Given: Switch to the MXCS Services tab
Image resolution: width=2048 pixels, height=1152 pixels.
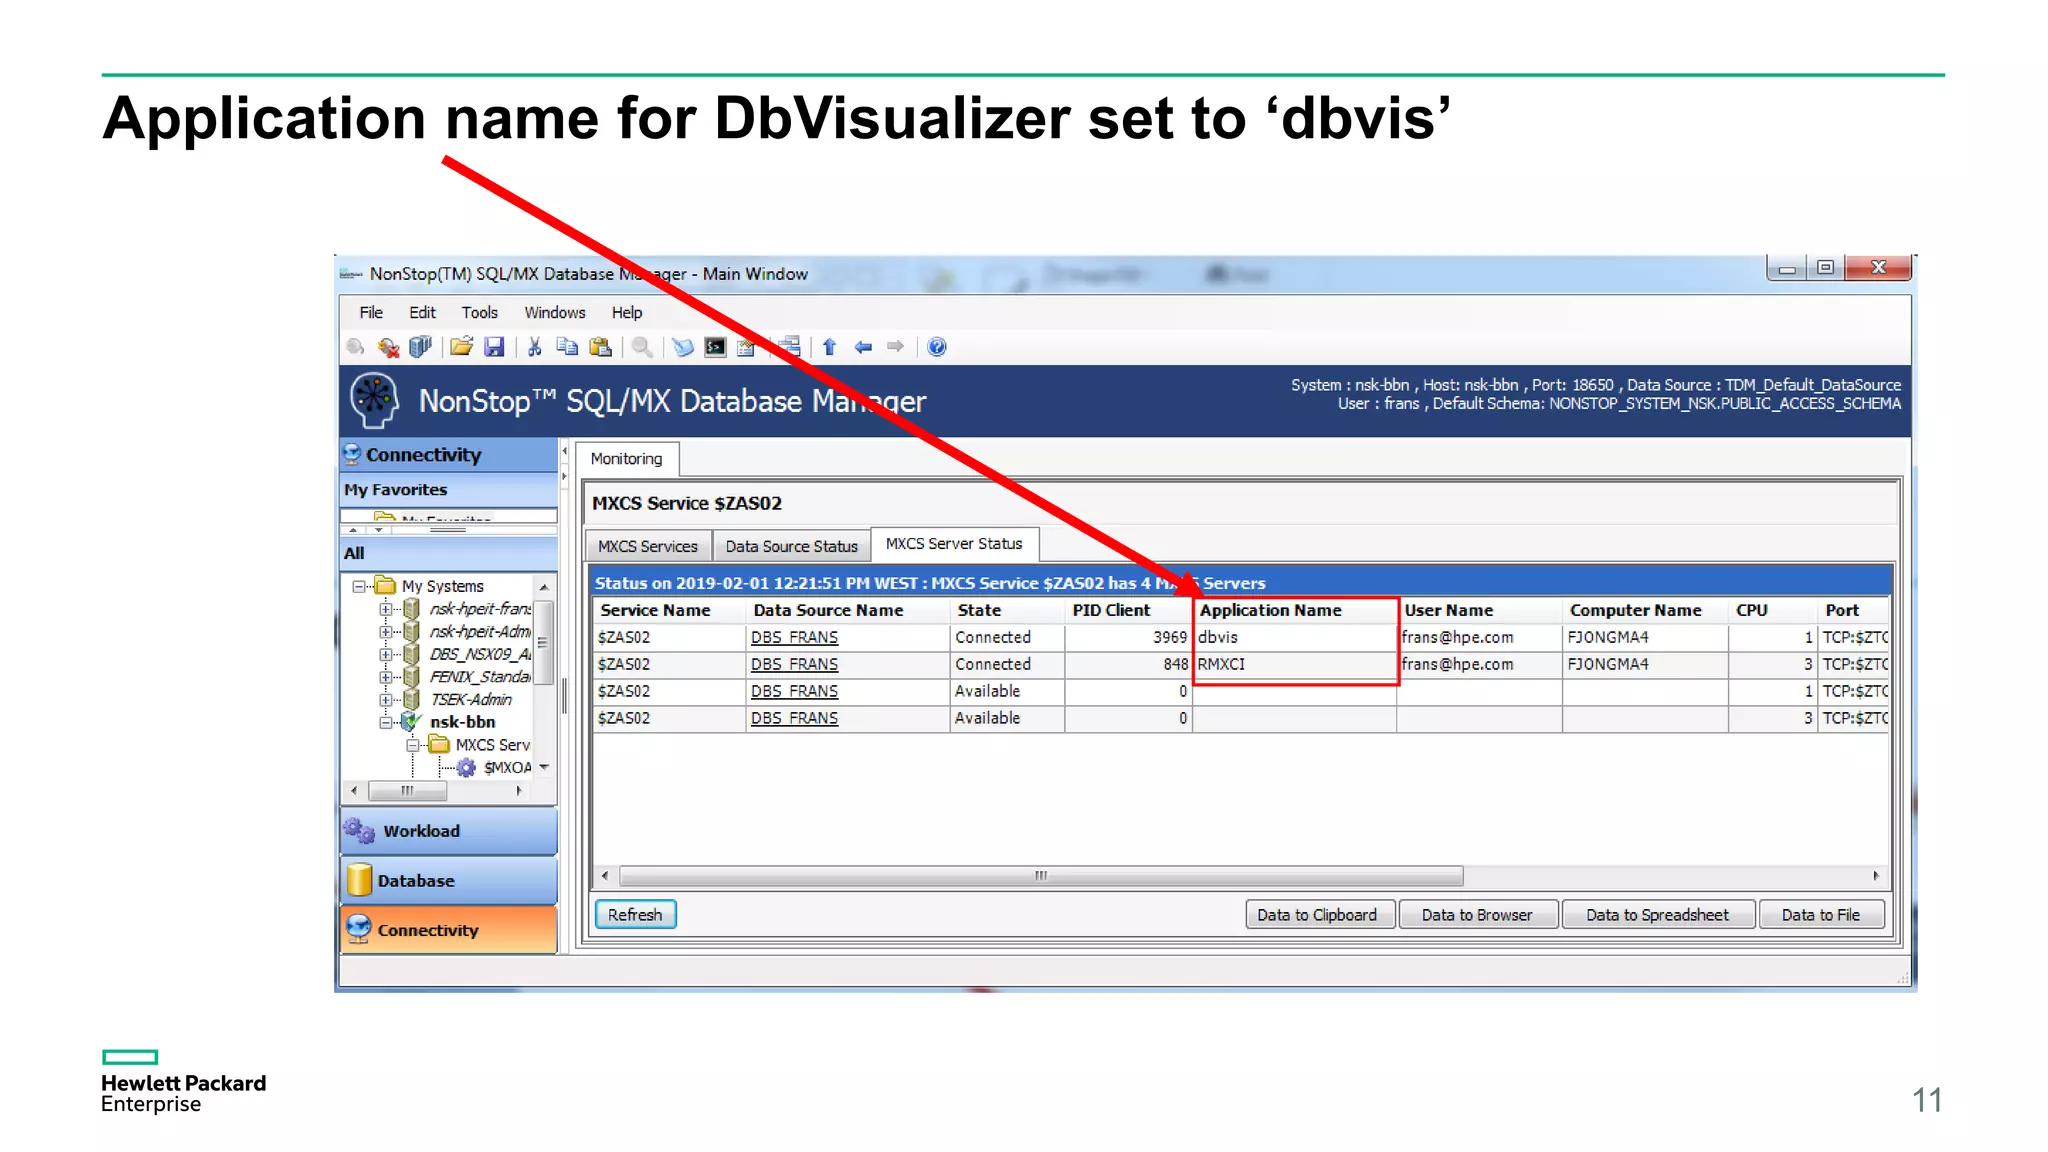Looking at the screenshot, I should coord(648,546).
